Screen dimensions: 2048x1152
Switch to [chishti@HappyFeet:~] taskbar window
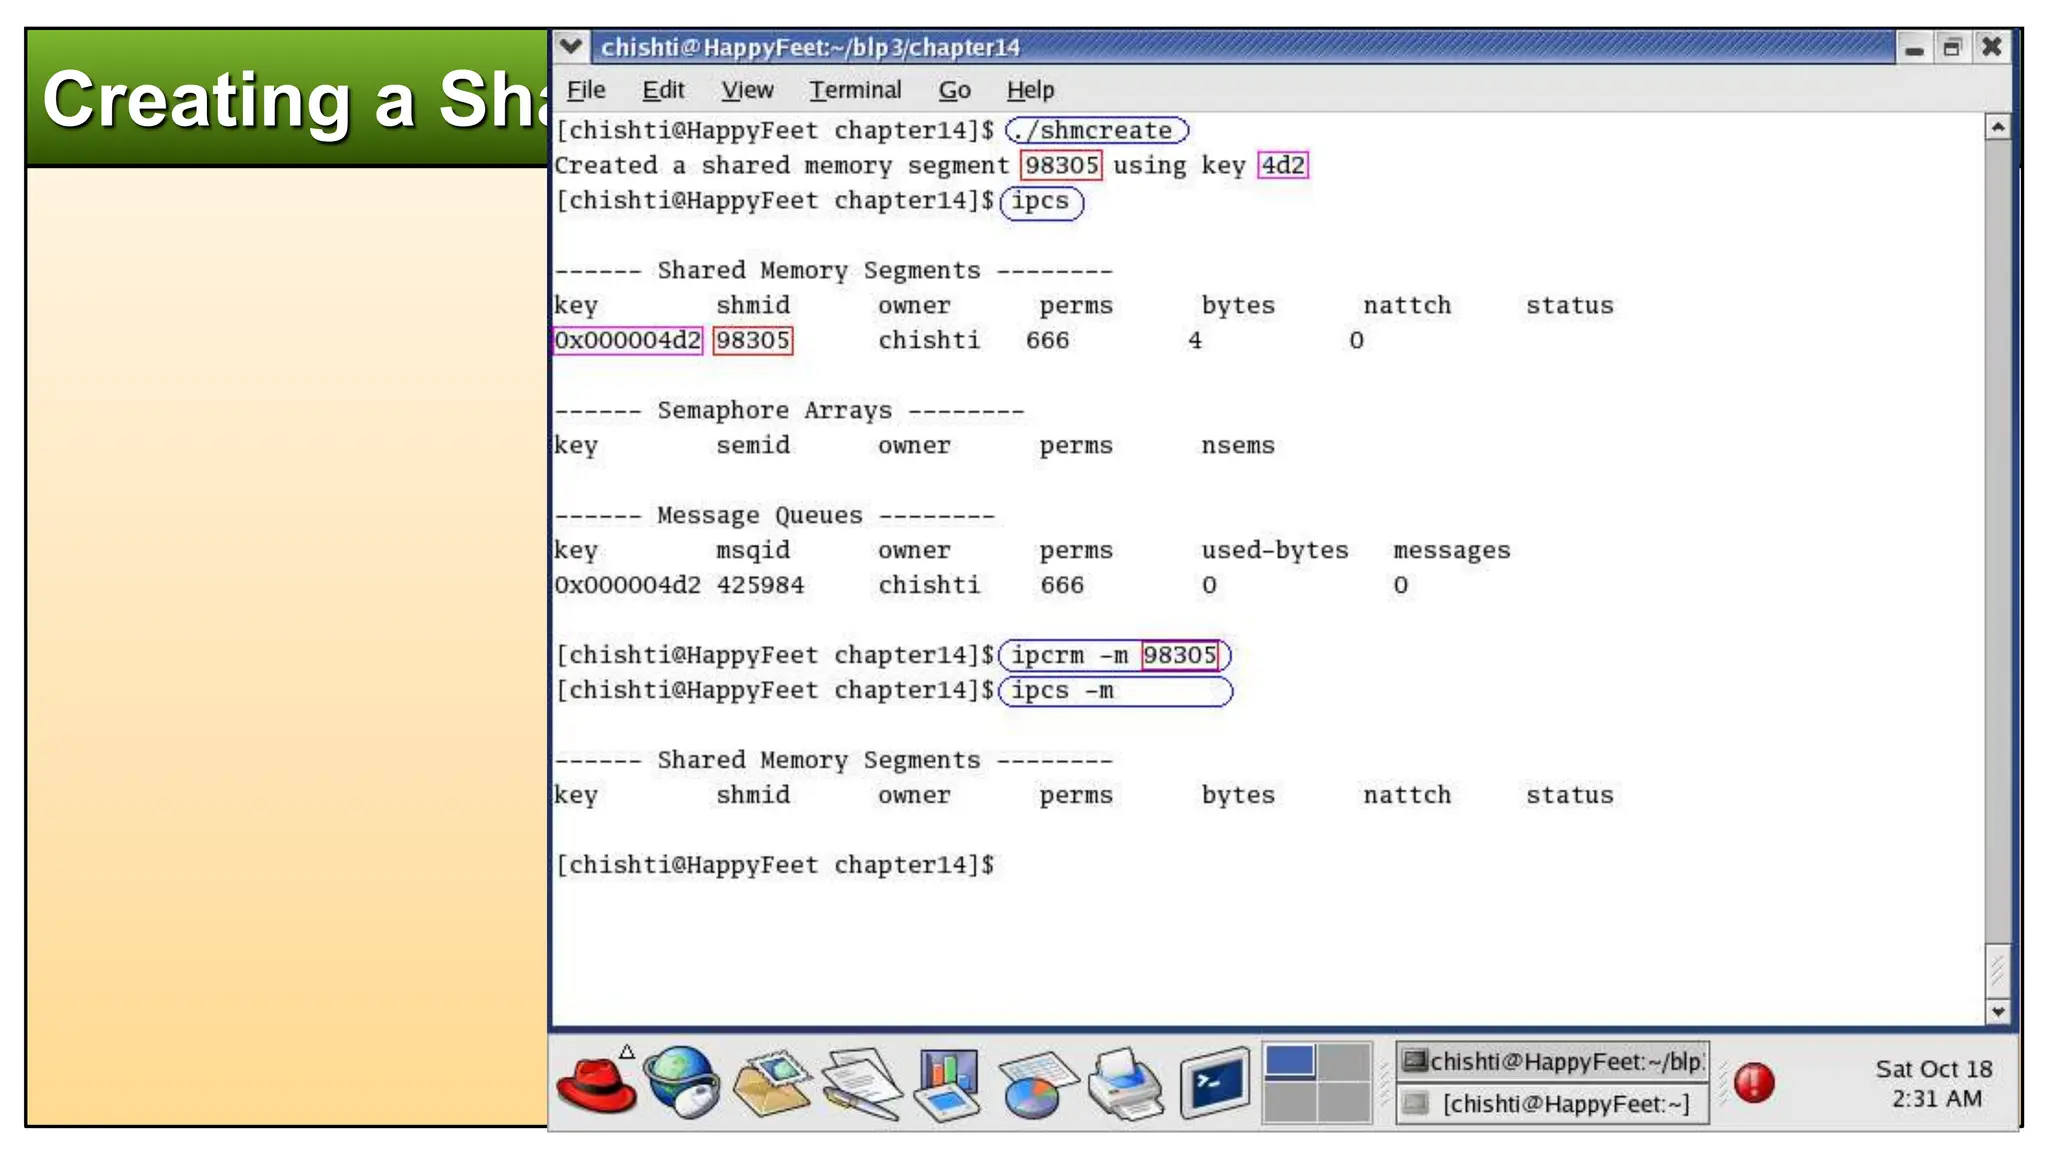1553,1104
